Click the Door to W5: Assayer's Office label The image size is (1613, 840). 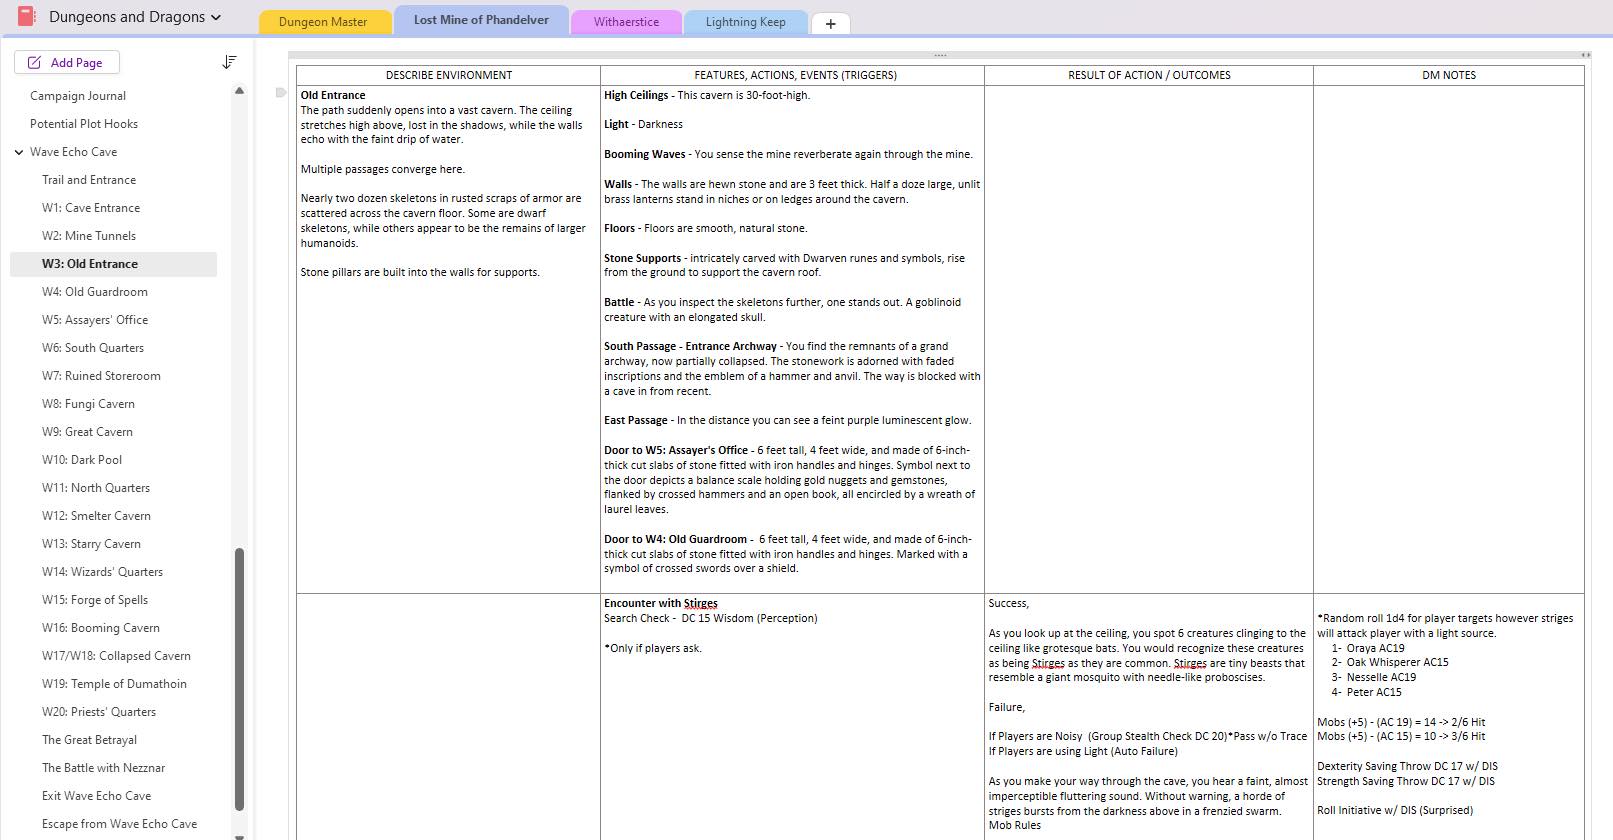(x=676, y=450)
